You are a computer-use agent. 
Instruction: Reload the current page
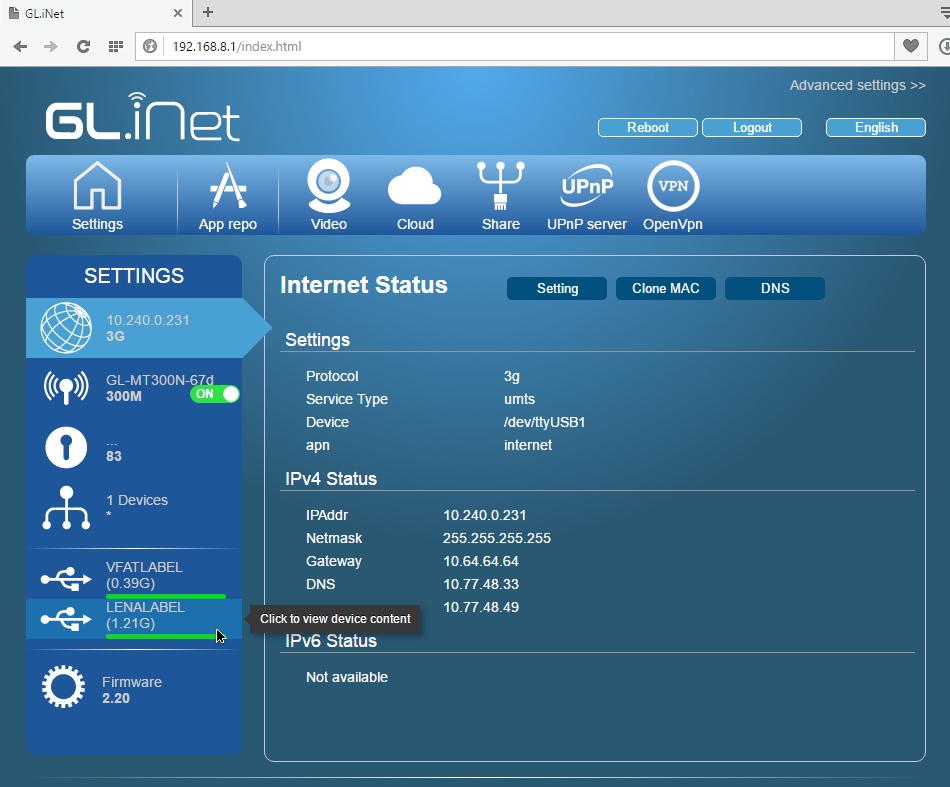(x=83, y=47)
